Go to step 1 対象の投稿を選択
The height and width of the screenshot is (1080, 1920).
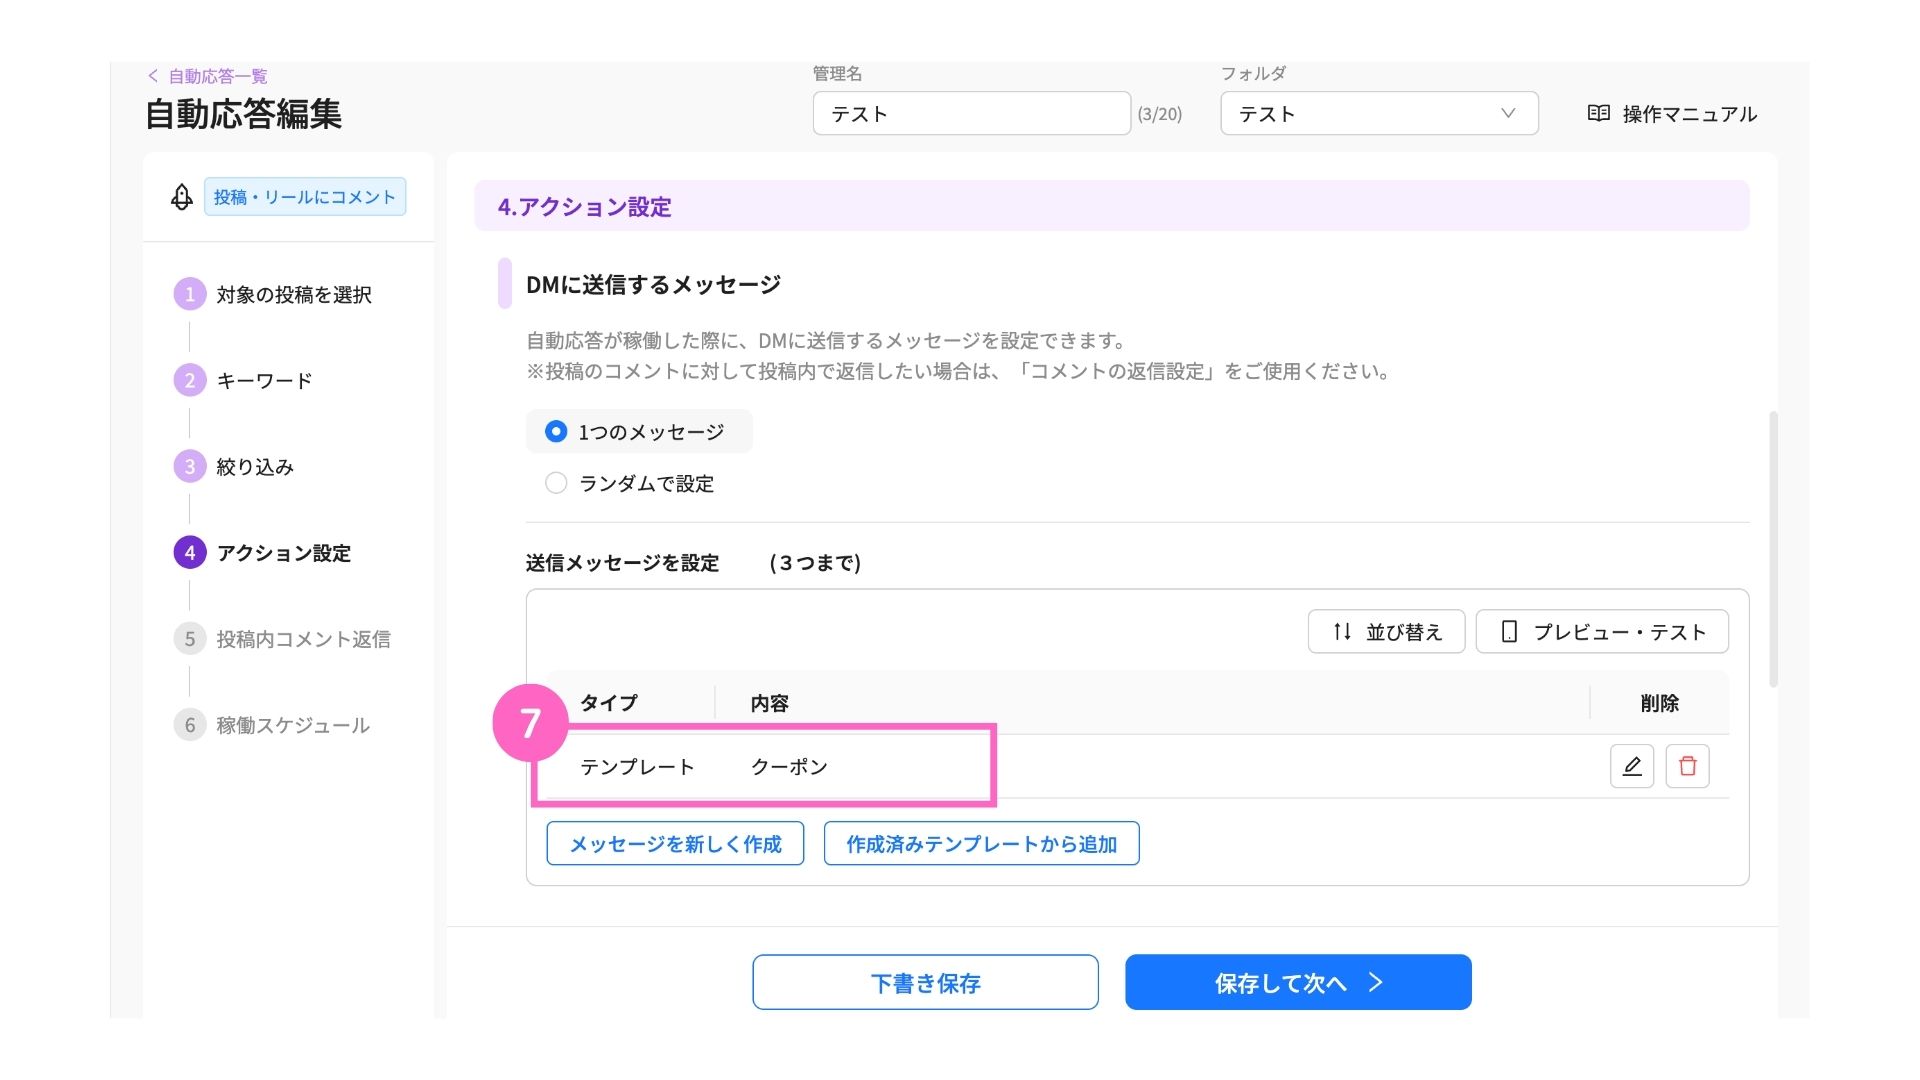coord(273,294)
